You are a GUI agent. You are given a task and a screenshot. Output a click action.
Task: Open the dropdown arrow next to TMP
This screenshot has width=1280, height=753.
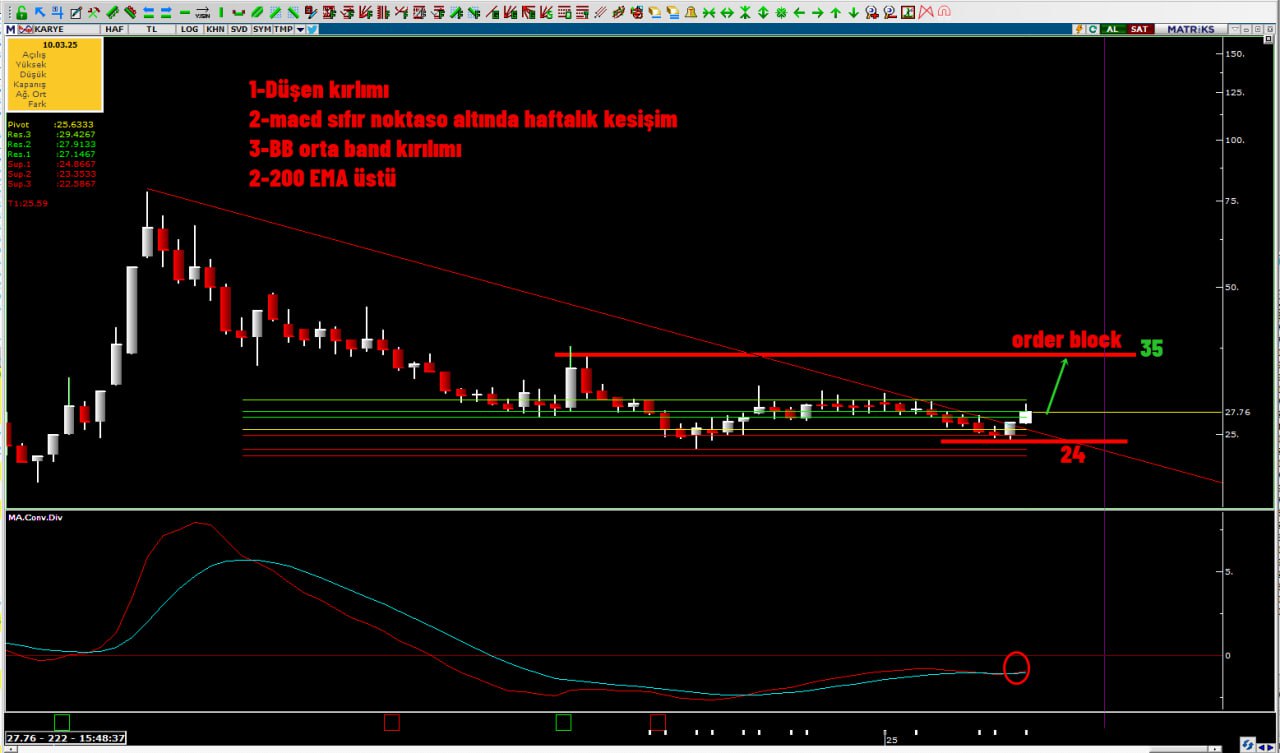point(299,29)
